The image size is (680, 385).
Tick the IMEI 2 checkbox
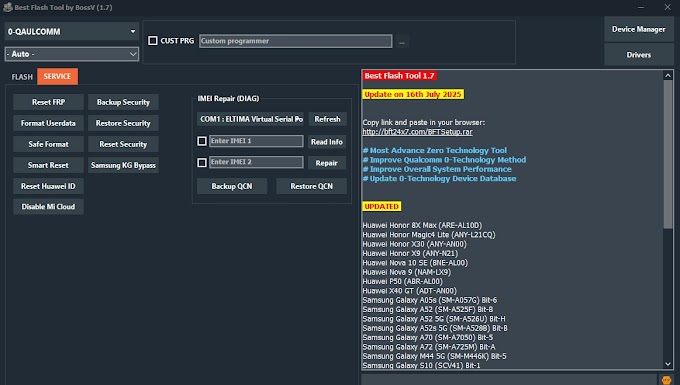click(202, 163)
